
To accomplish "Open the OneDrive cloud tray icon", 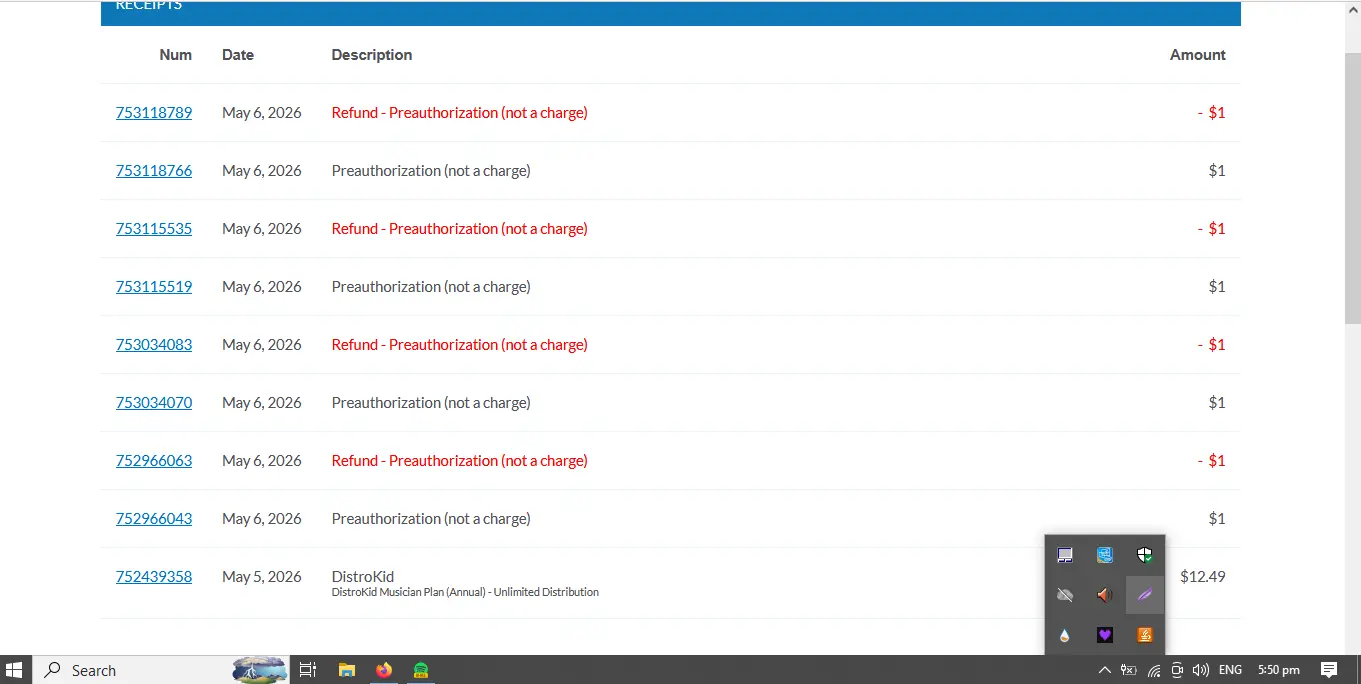I will [1065, 595].
